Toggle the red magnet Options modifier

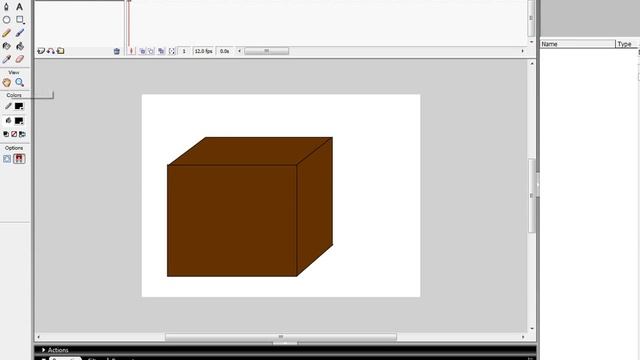[19, 159]
